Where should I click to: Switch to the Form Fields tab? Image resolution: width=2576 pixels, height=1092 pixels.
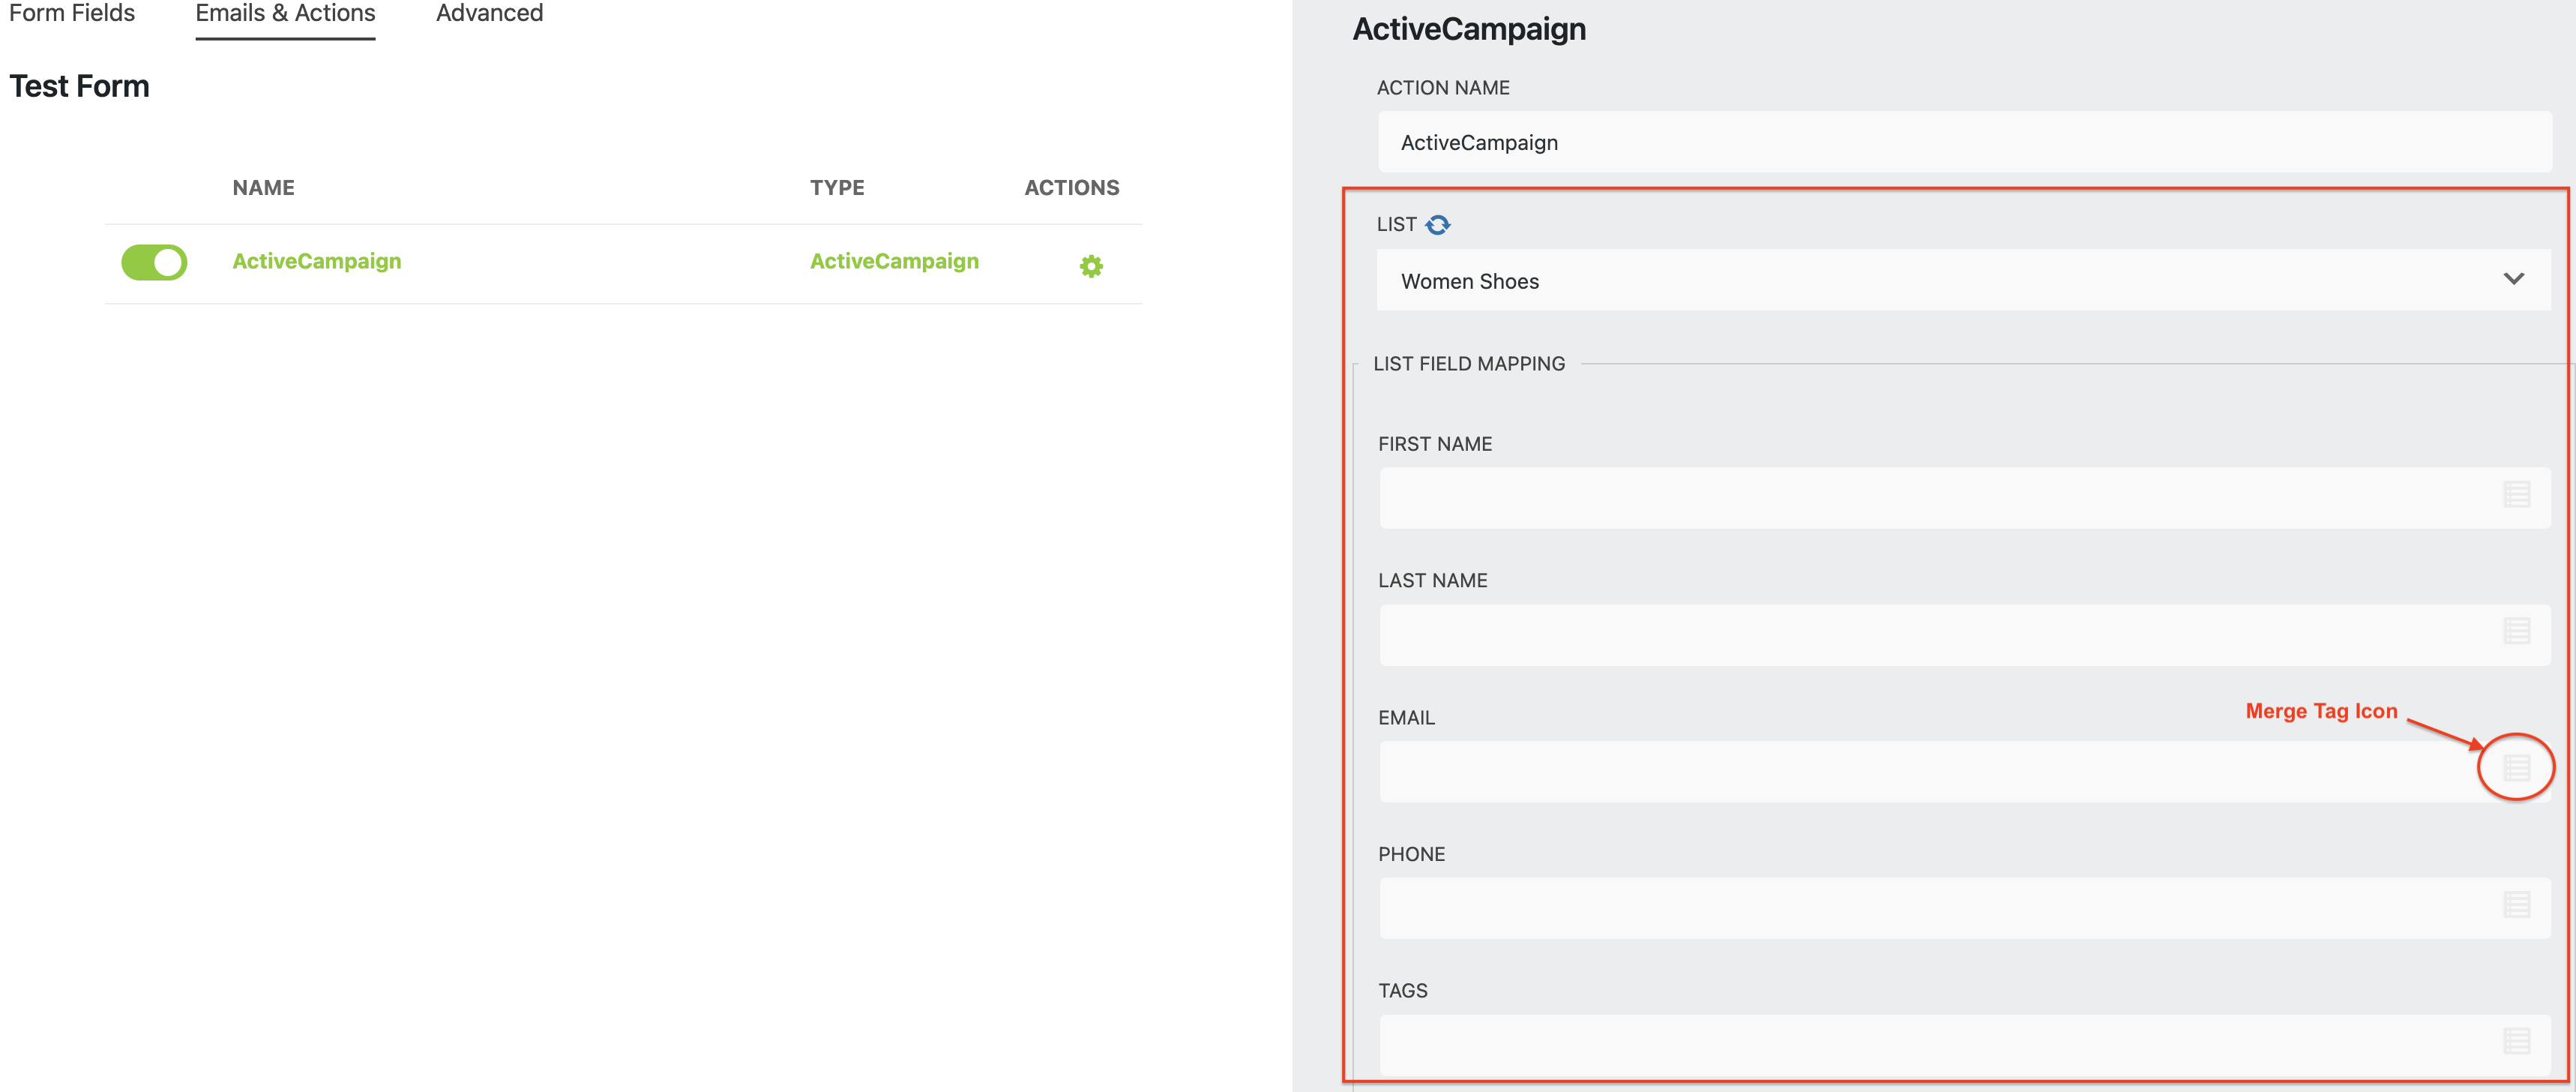71,14
